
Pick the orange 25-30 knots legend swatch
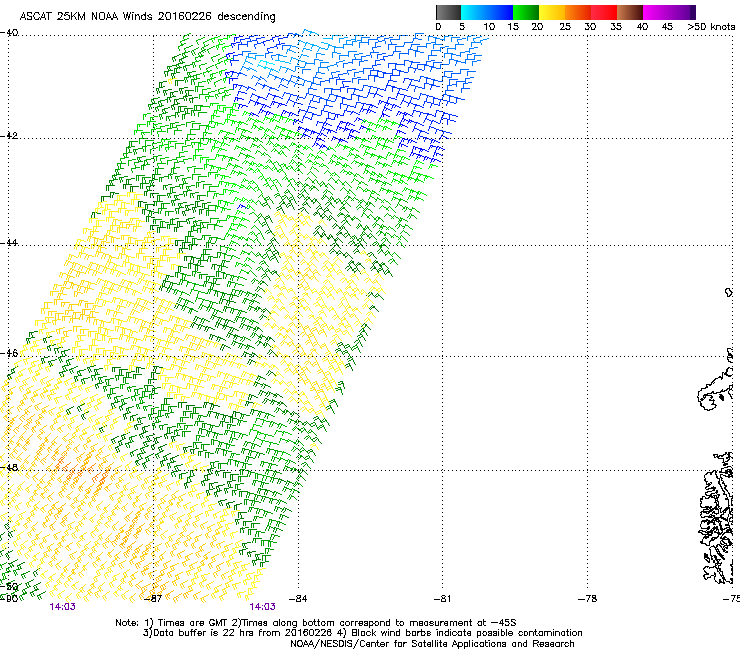pyautogui.click(x=578, y=12)
